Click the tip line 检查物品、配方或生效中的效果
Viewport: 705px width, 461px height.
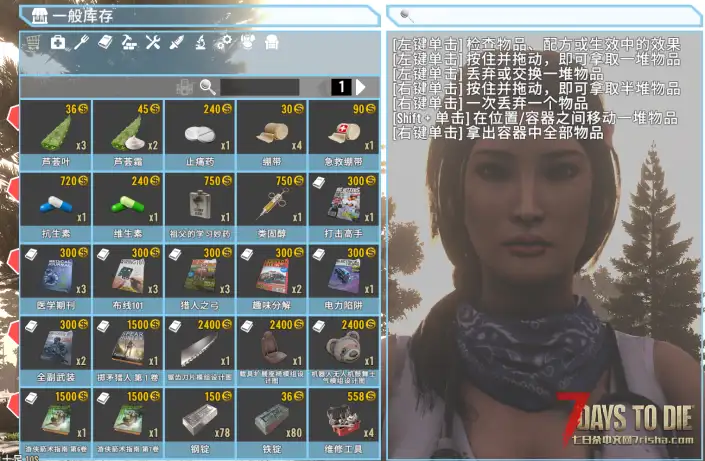pyautogui.click(x=573, y=45)
